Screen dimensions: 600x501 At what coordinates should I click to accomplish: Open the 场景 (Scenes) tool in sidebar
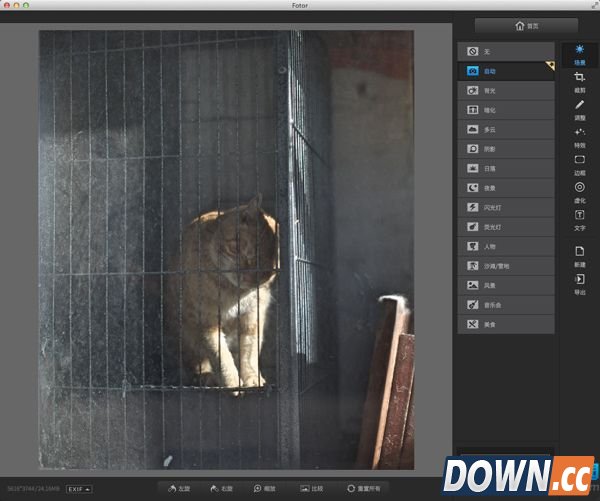pyautogui.click(x=580, y=54)
